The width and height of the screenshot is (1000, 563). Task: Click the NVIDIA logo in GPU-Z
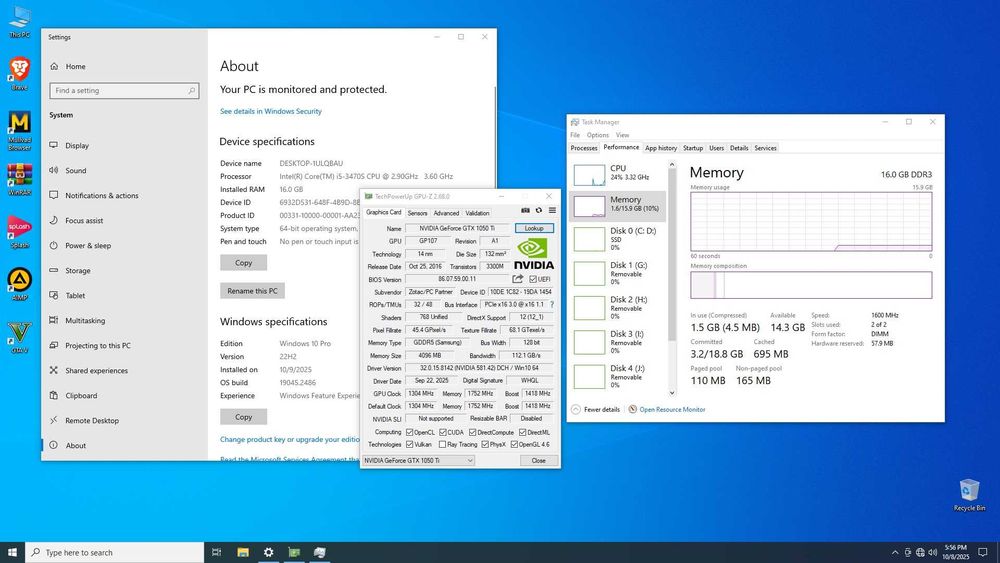click(x=534, y=253)
